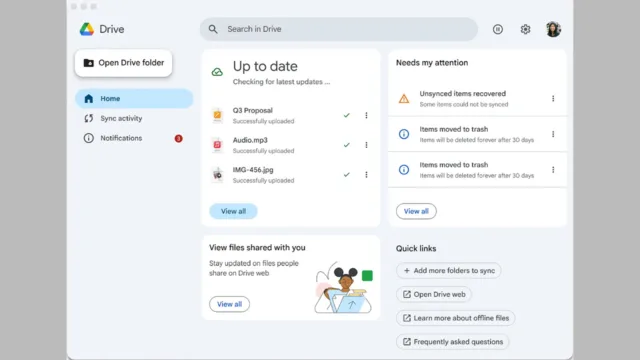The image size is (640, 360).
Task: Click the Up to date heading
Action: [x=265, y=66]
